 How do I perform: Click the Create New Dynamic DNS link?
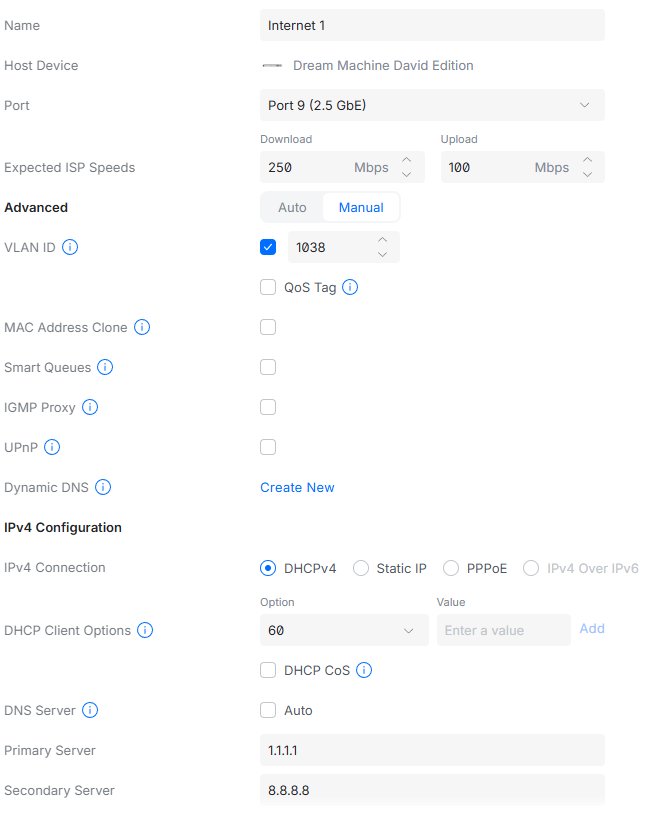pyautogui.click(x=297, y=487)
